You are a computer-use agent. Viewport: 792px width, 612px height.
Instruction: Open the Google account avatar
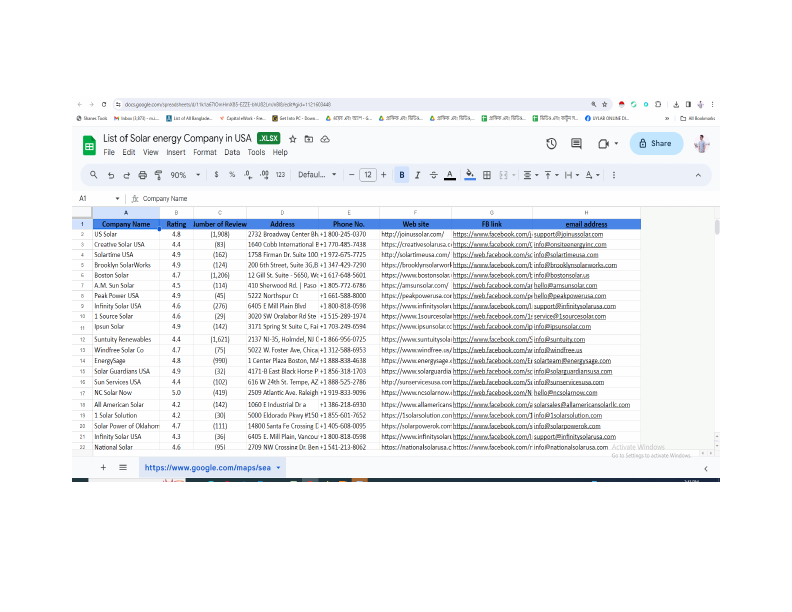tap(702, 144)
